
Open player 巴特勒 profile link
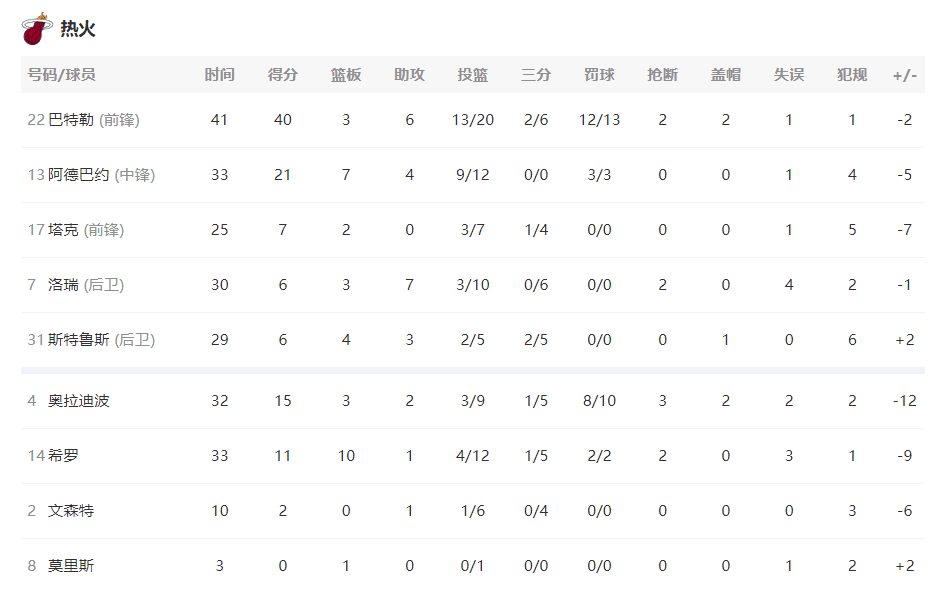(x=71, y=120)
